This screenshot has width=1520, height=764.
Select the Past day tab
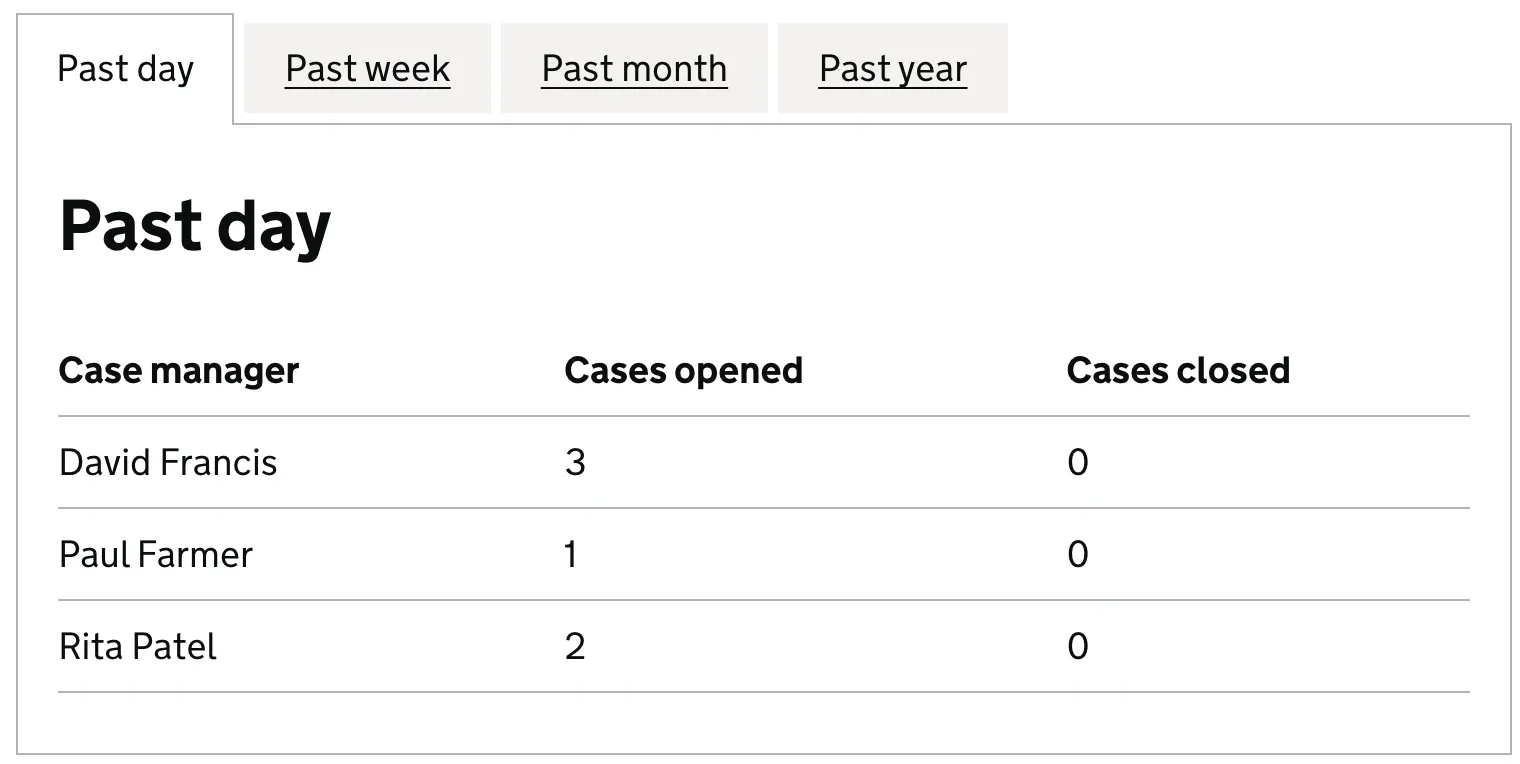pyautogui.click(x=125, y=69)
